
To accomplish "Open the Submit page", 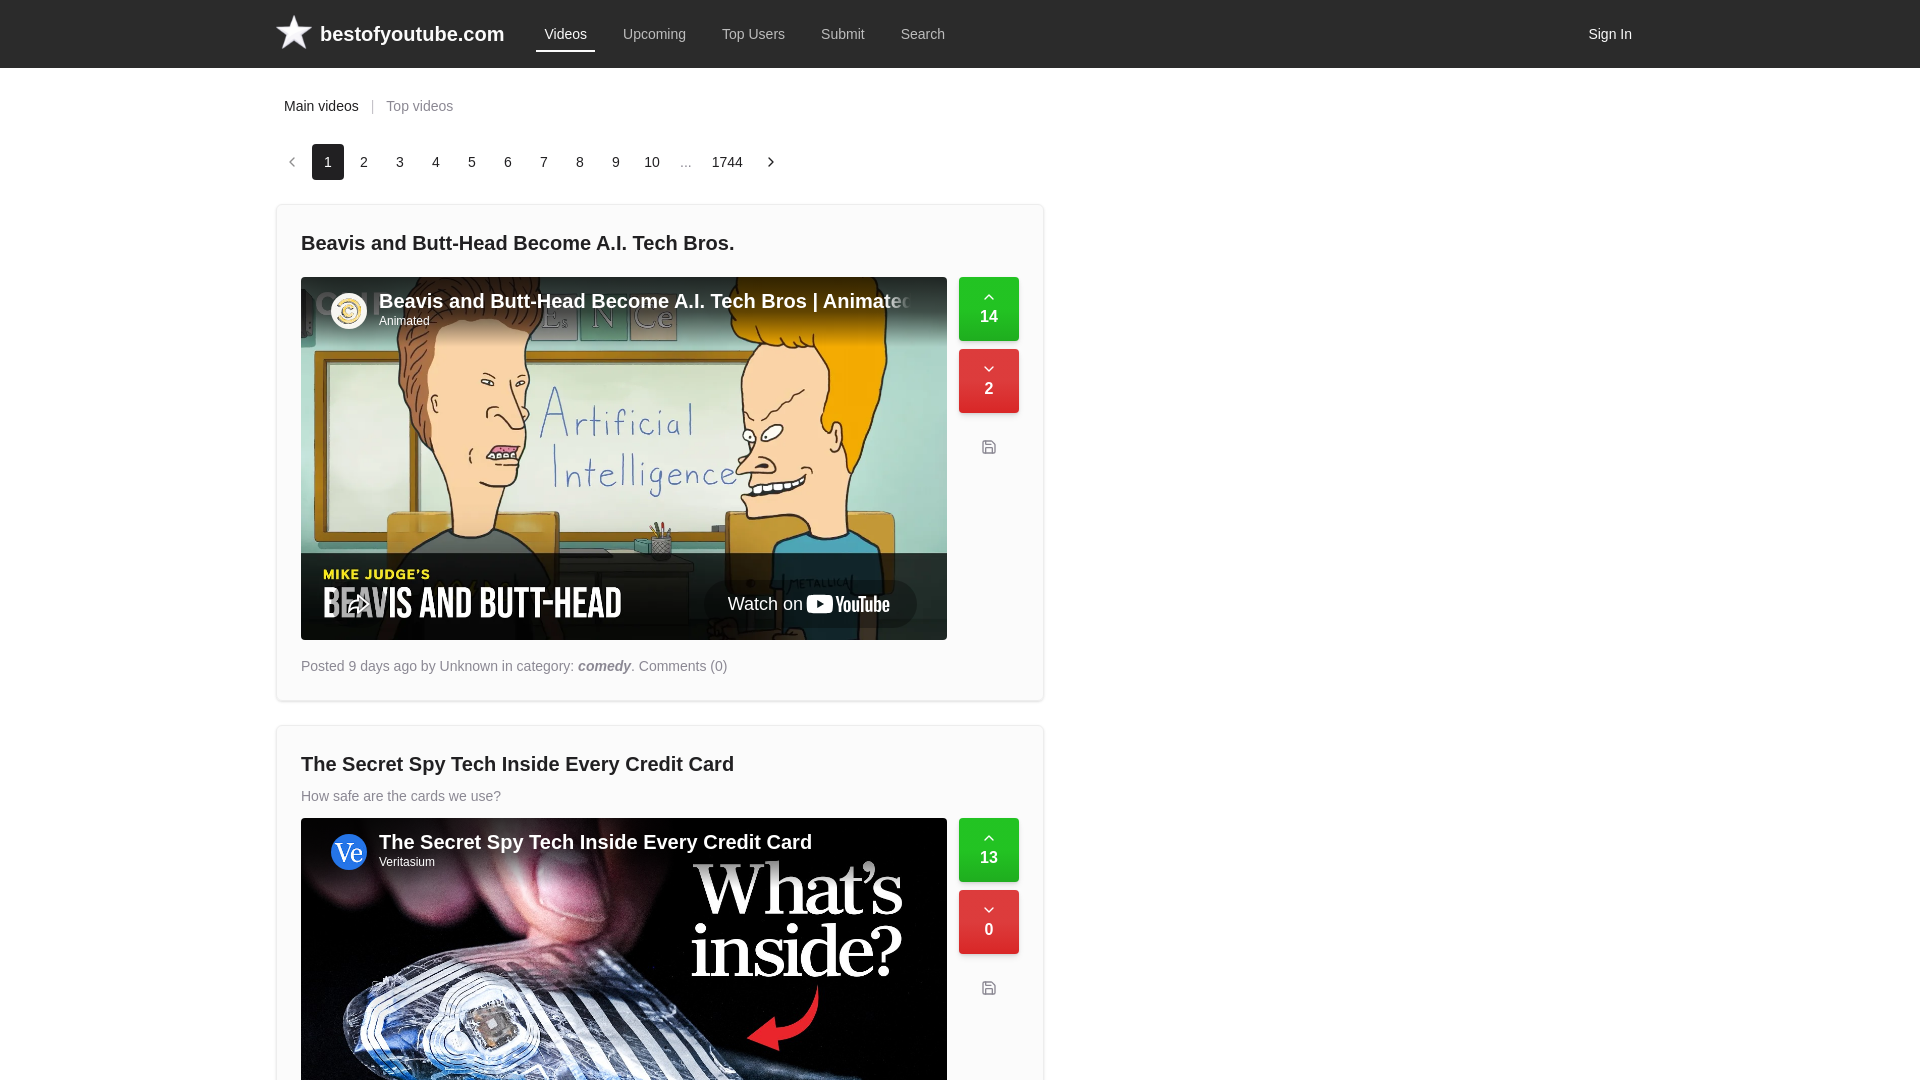I will pos(843,34).
